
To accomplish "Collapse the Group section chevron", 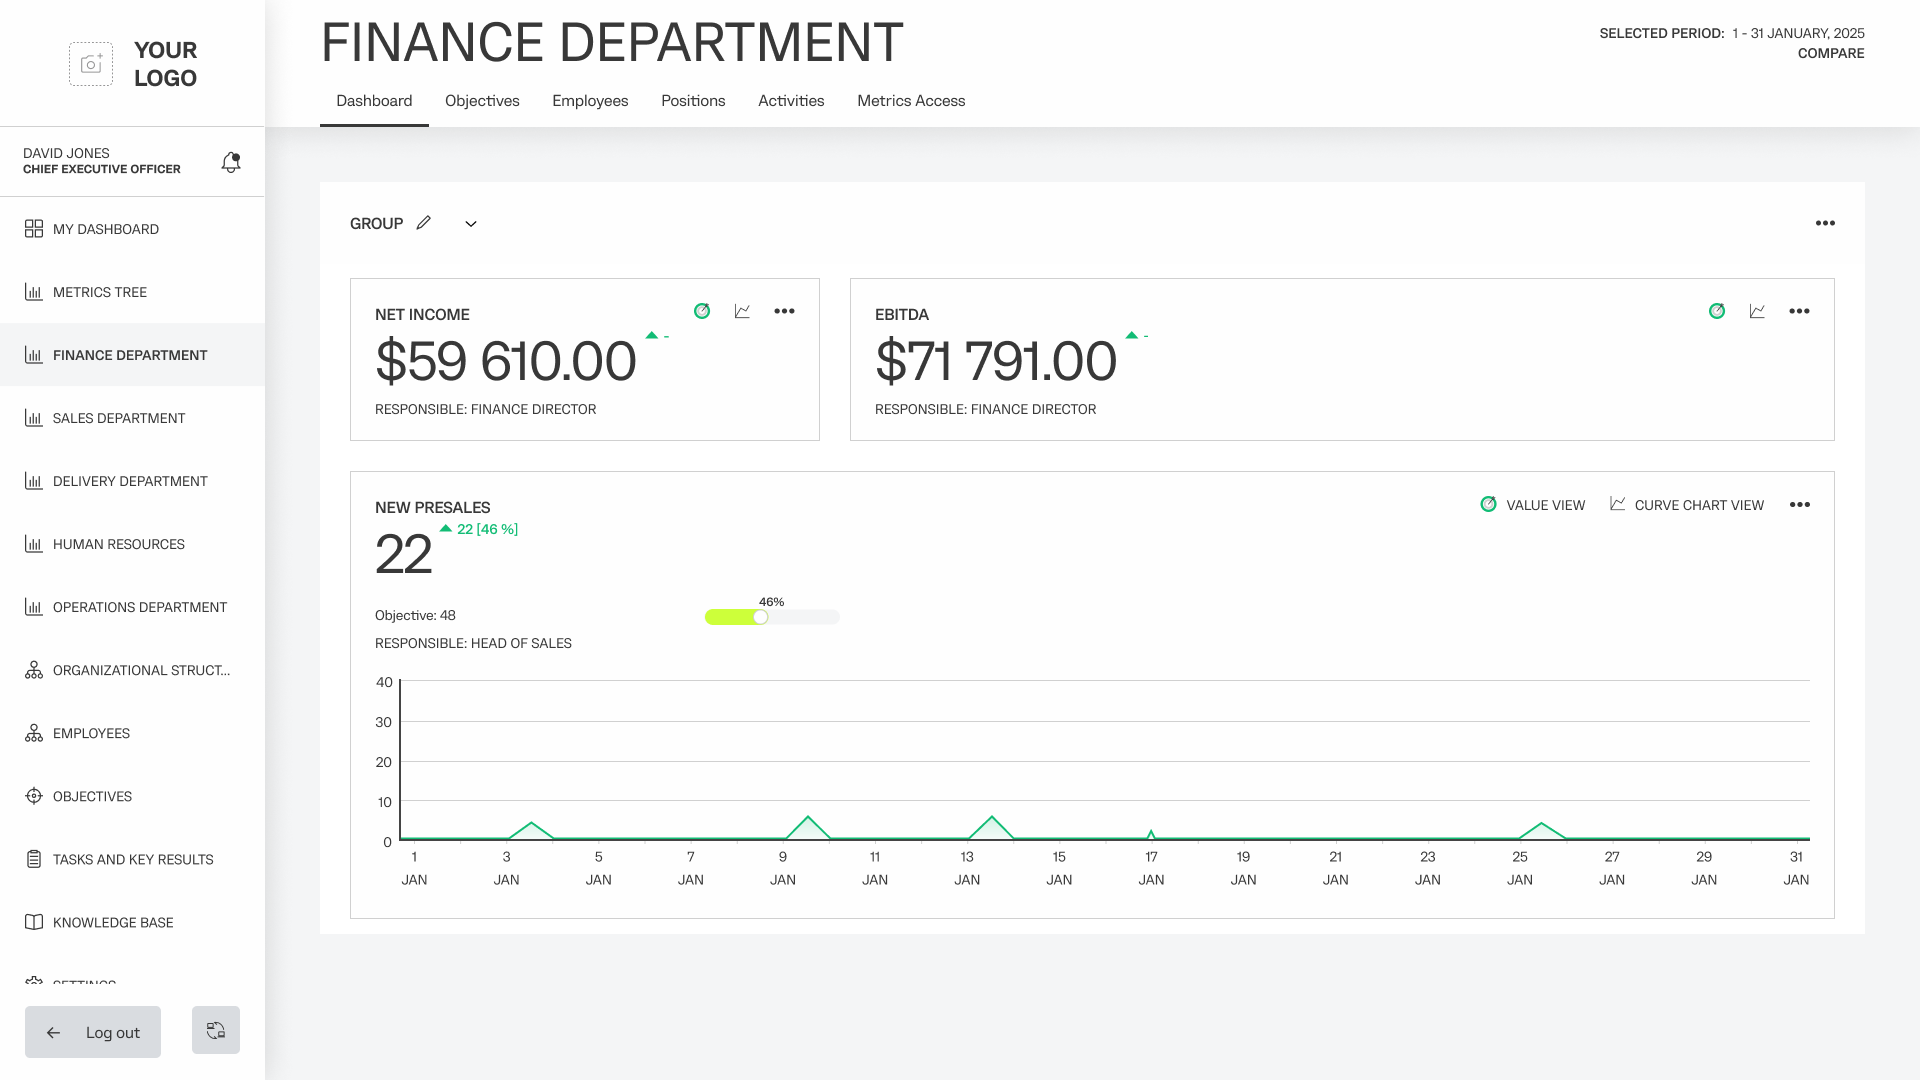I will coord(471,224).
